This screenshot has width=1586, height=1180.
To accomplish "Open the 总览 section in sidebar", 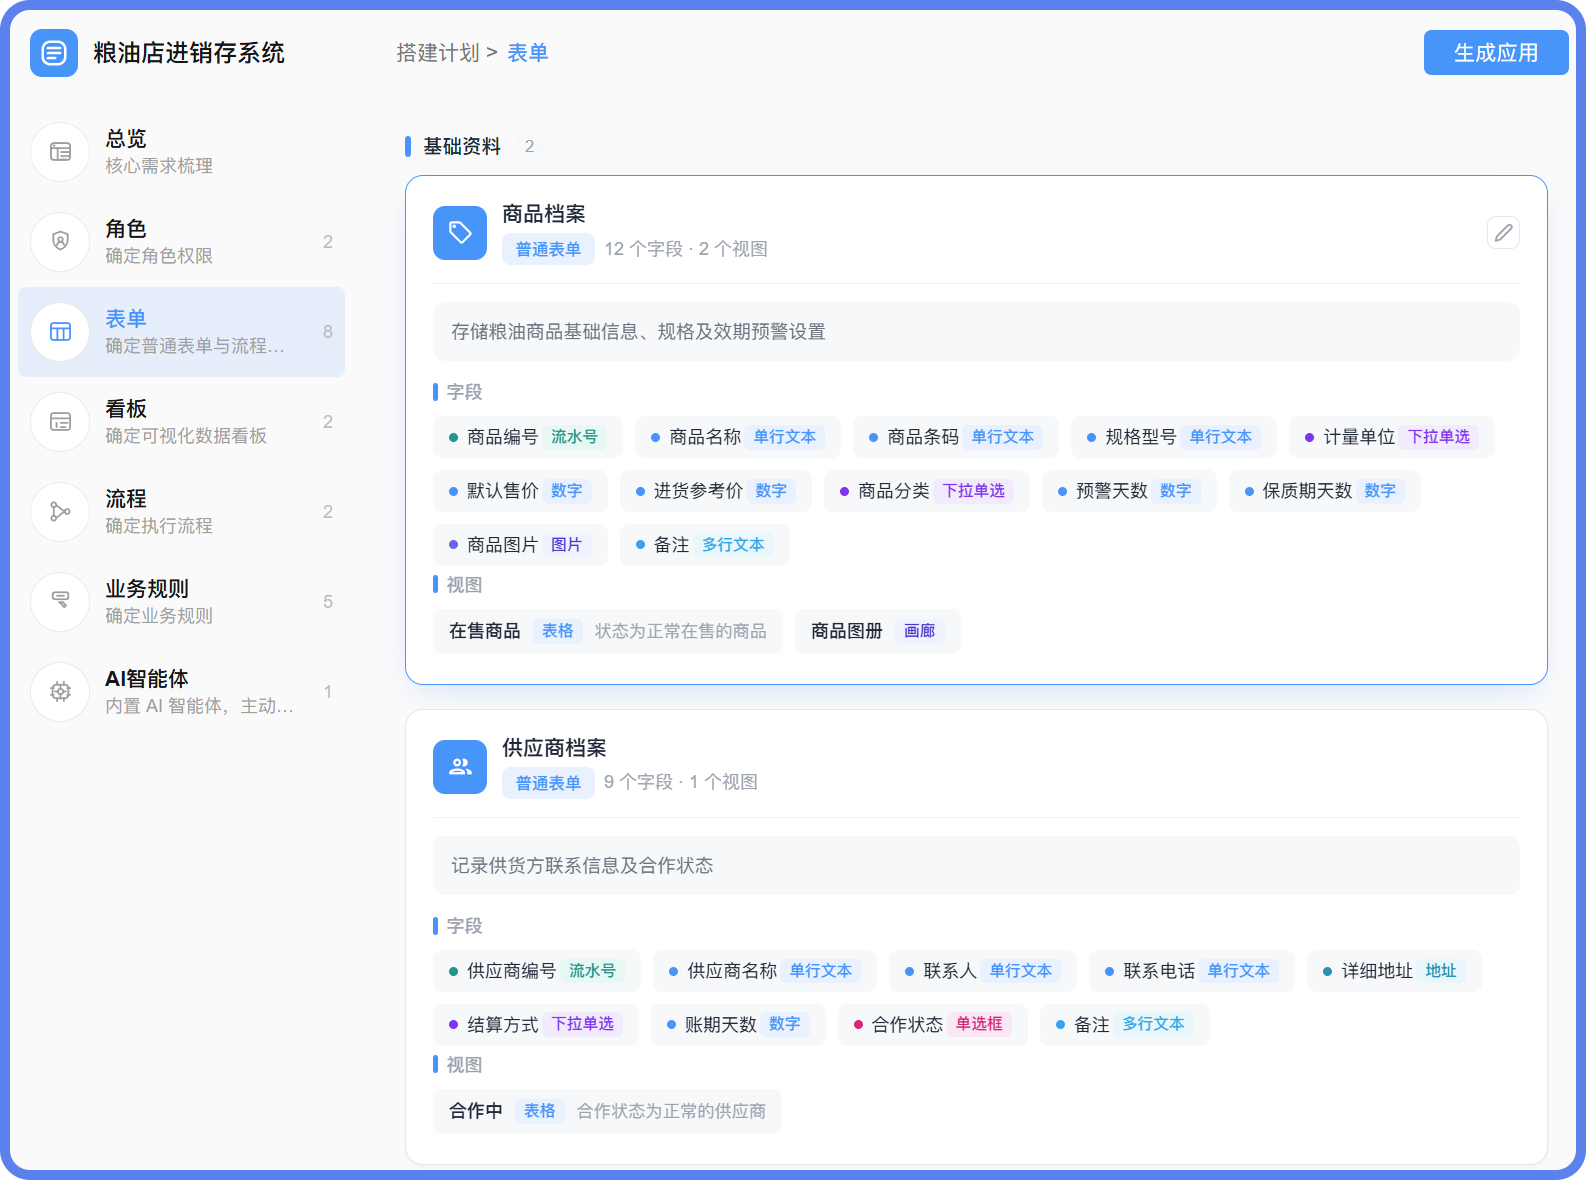I will 182,152.
